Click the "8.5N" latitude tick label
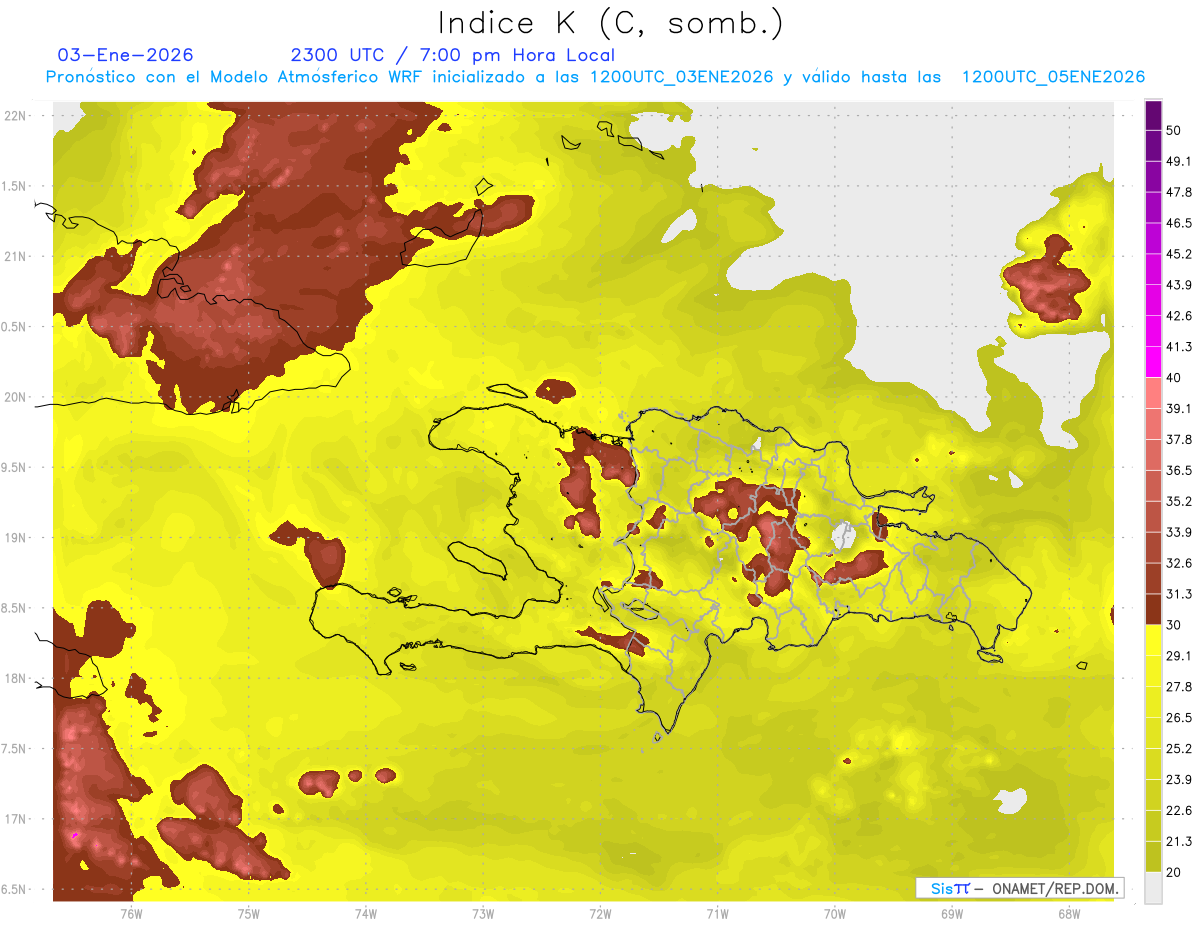This screenshot has width=1200, height=927. click(x=15, y=608)
